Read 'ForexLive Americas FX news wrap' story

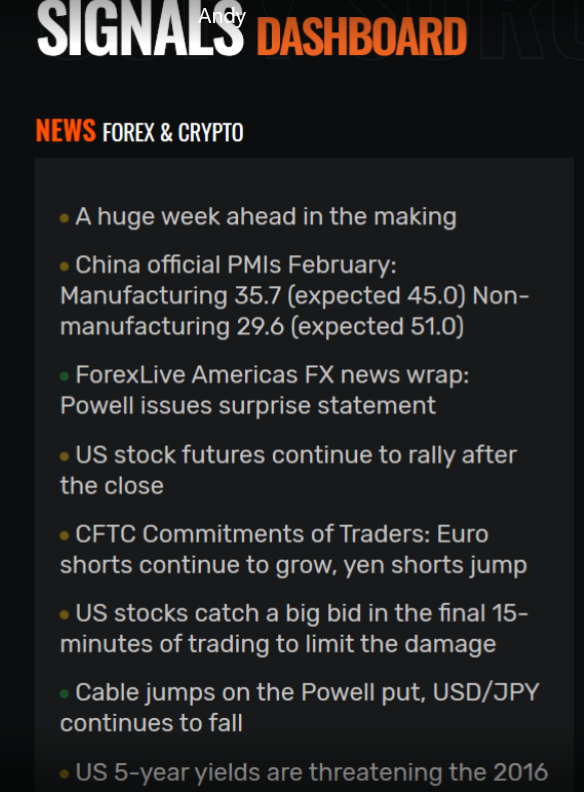pos(265,390)
